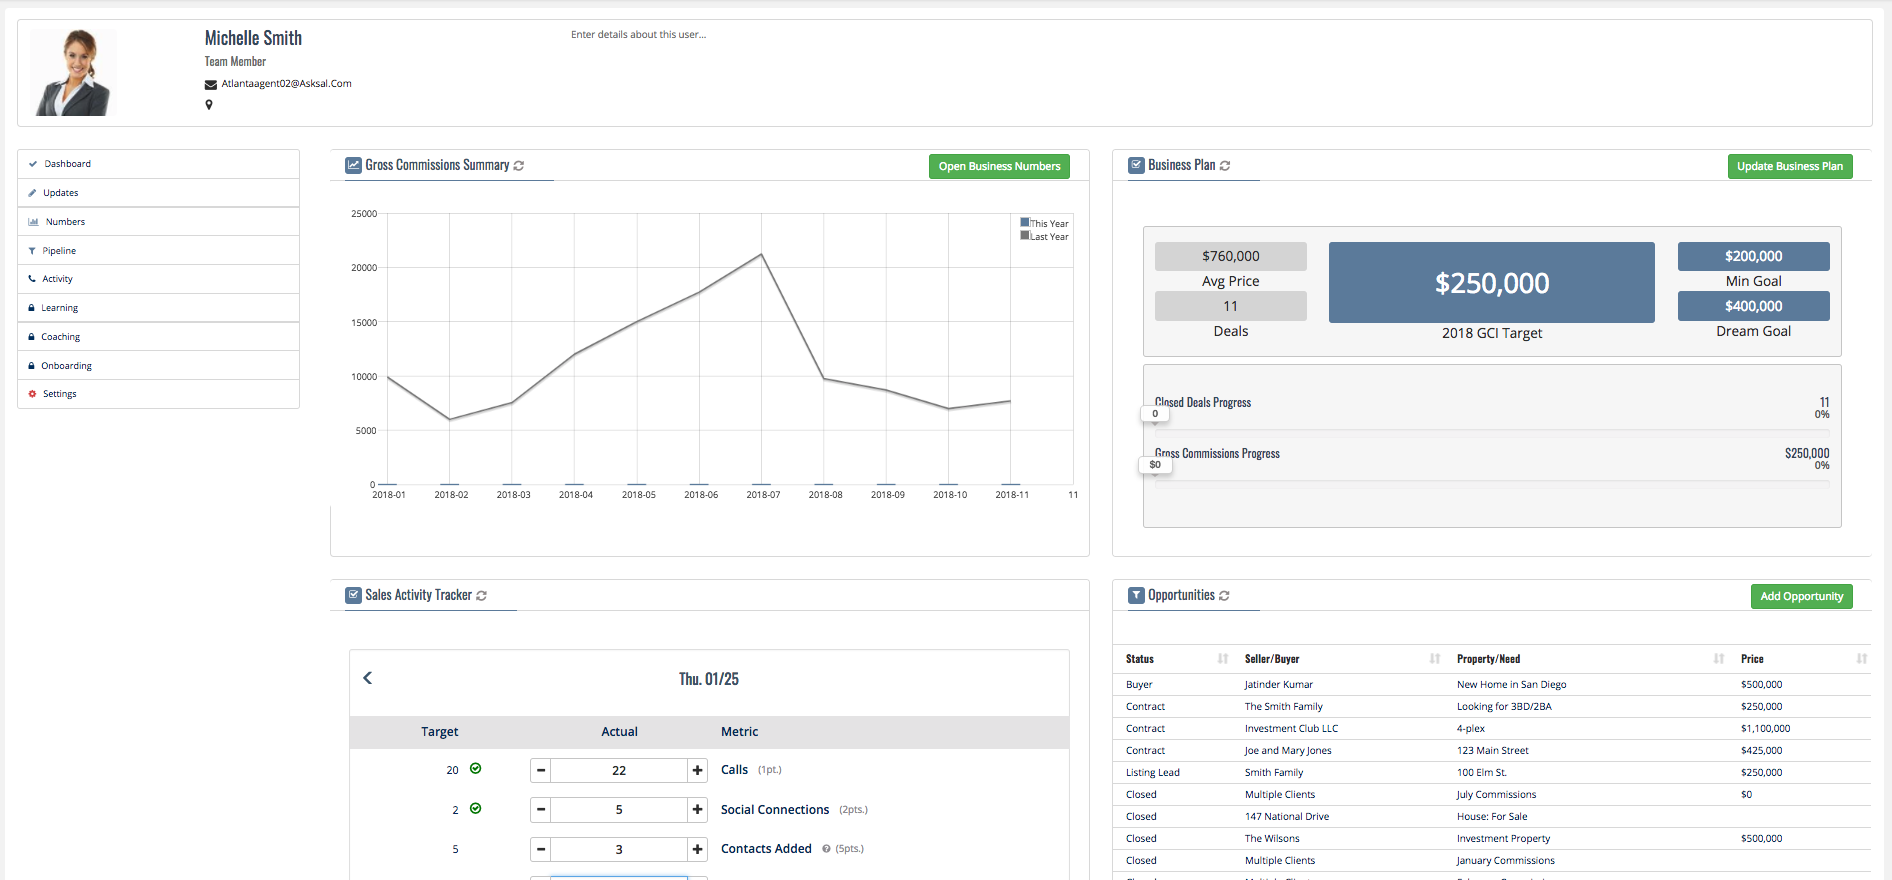The height and width of the screenshot is (880, 1892).
Task: Toggle the This Year chart legend
Action: click(1044, 223)
